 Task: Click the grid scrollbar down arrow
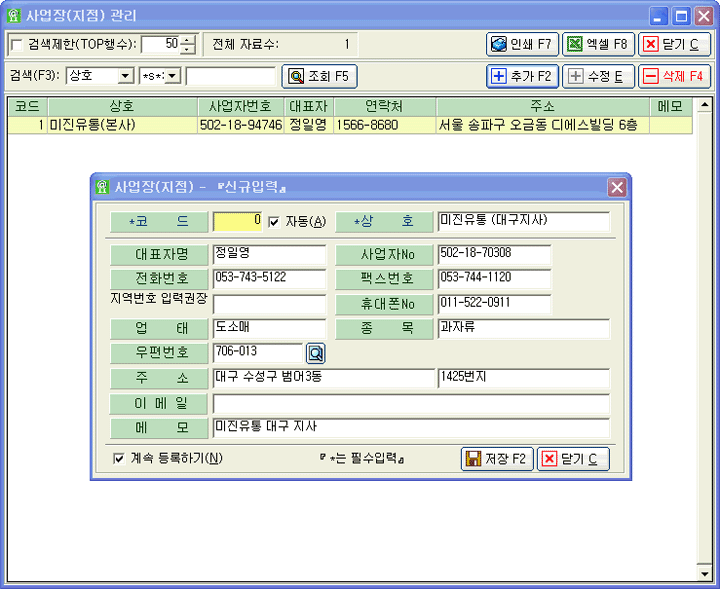704,573
